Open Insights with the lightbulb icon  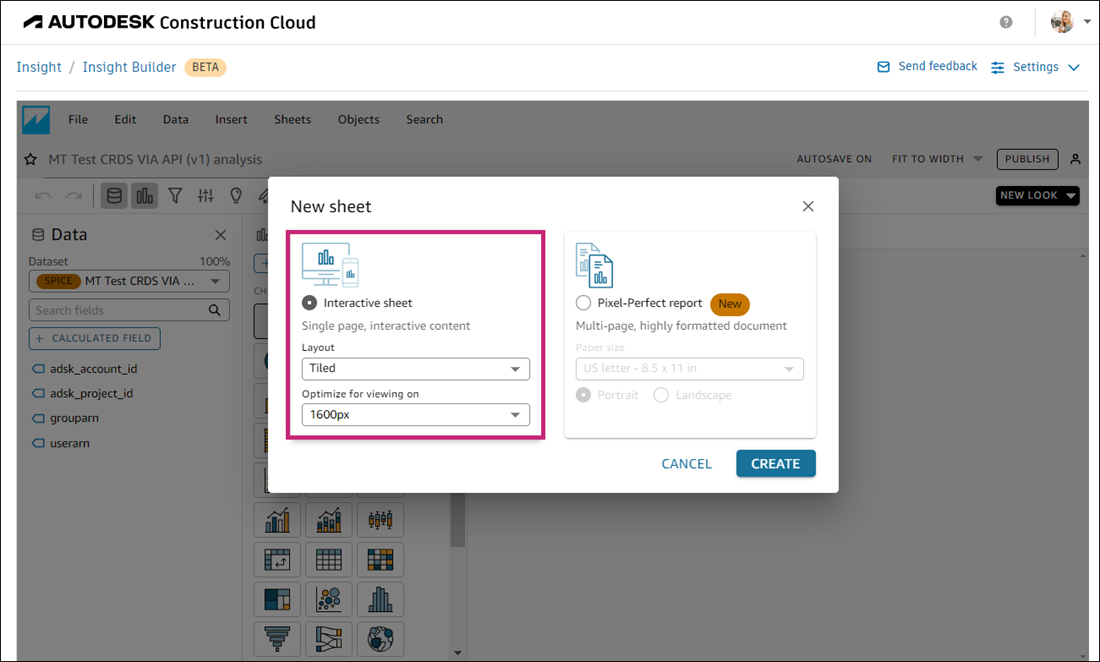click(236, 195)
